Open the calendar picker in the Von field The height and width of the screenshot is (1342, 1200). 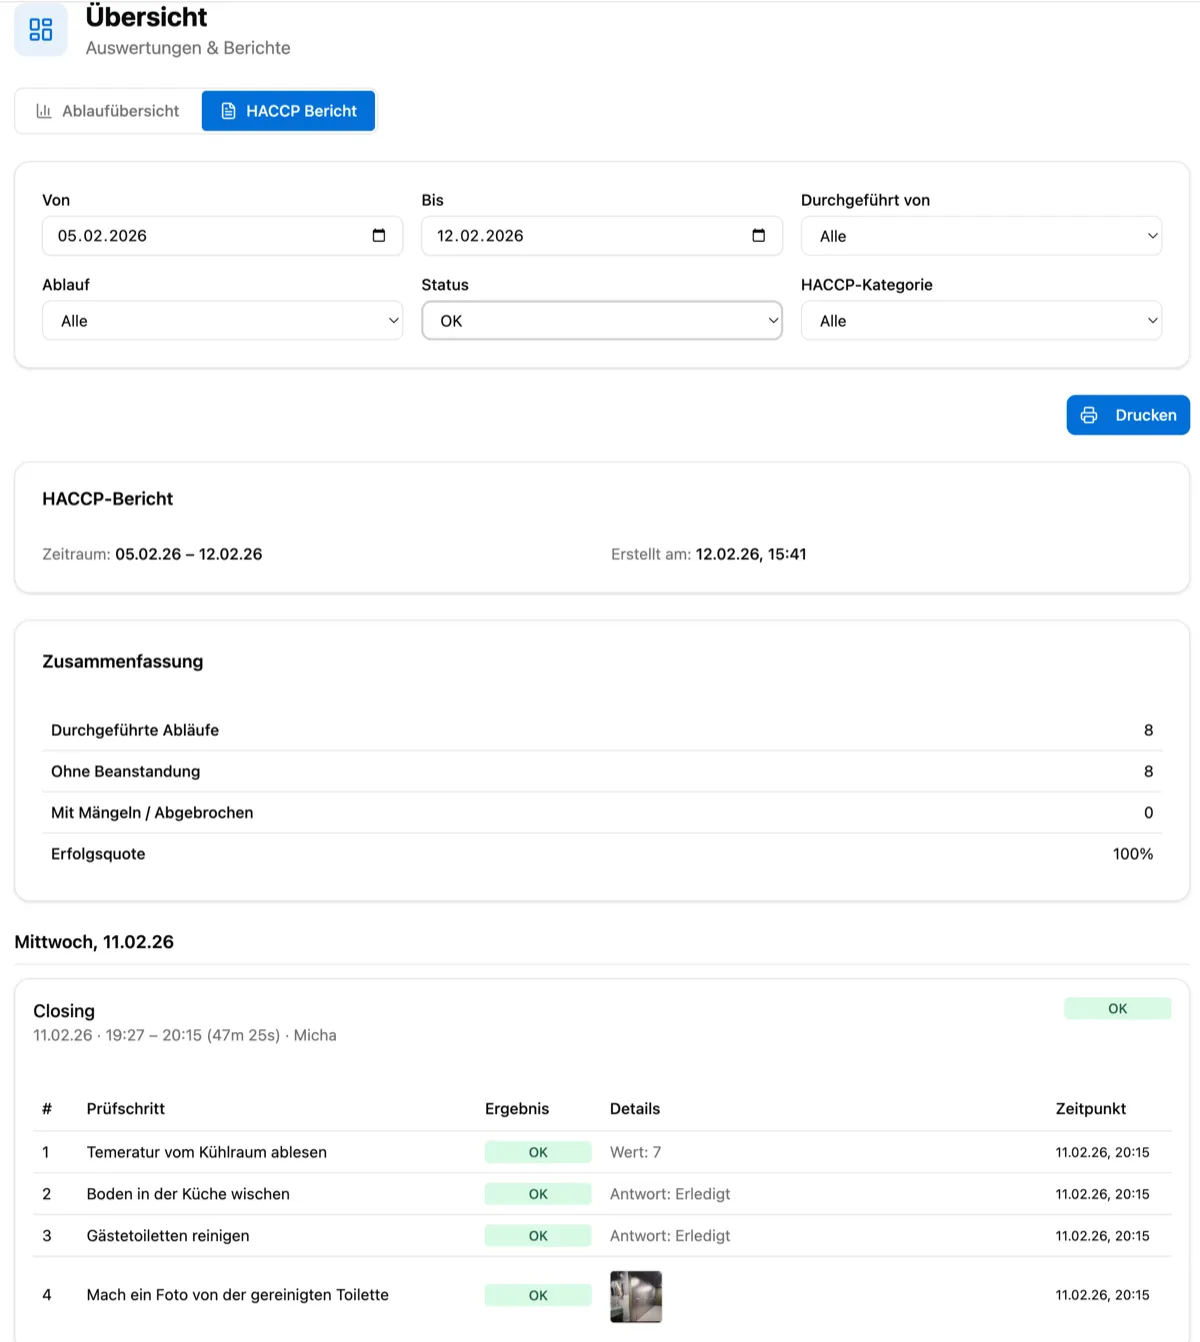[x=378, y=236]
